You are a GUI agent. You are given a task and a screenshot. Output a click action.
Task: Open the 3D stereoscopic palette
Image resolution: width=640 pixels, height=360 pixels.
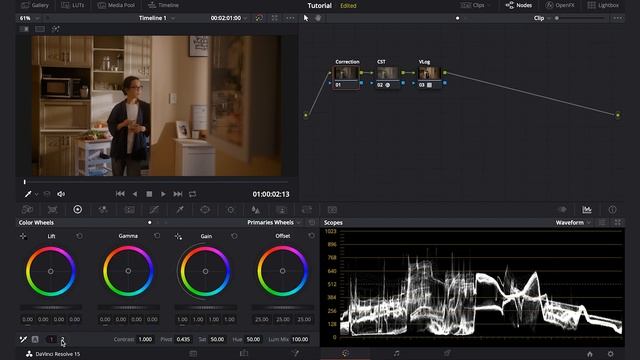(332, 209)
